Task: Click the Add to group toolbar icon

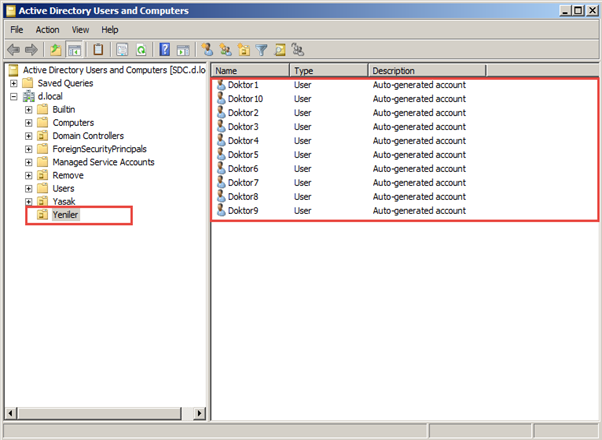Action: tap(298, 50)
